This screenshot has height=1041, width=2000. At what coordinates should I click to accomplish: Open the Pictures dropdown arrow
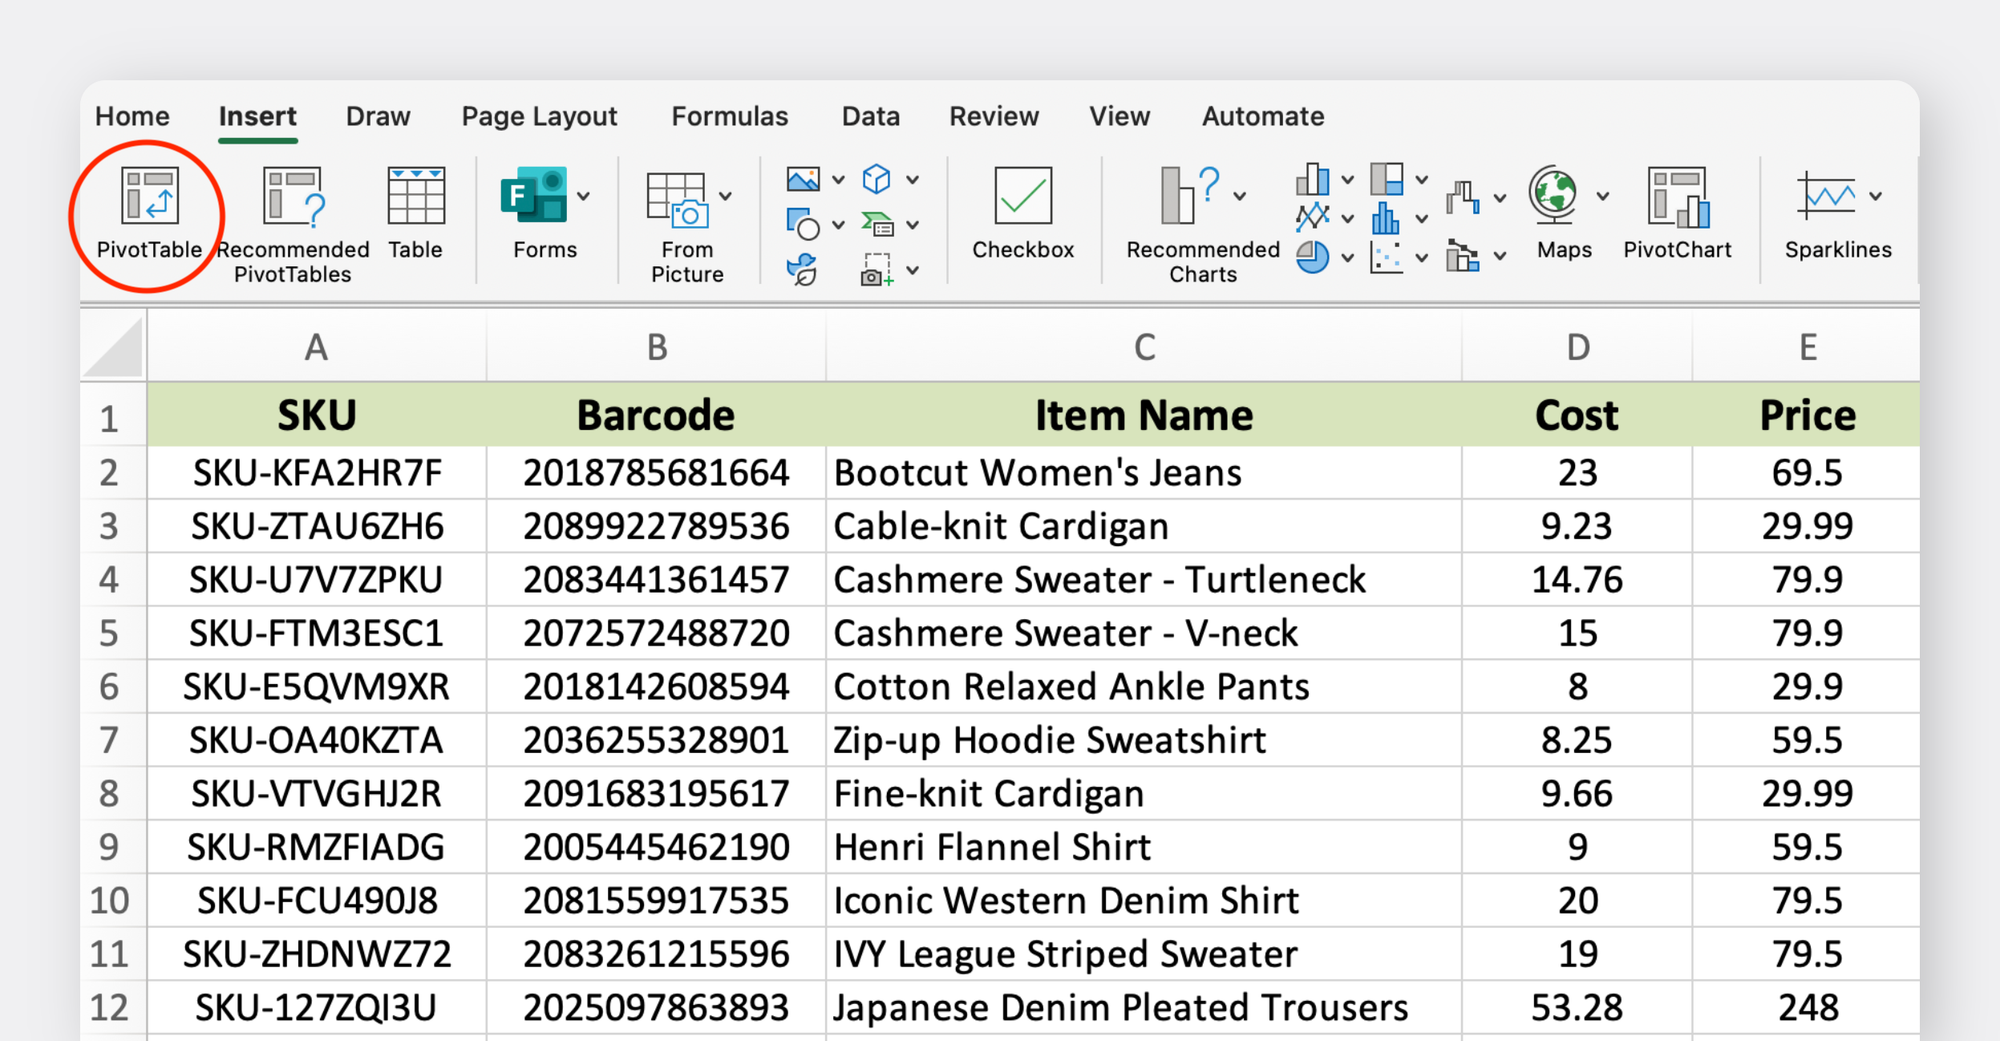836,179
